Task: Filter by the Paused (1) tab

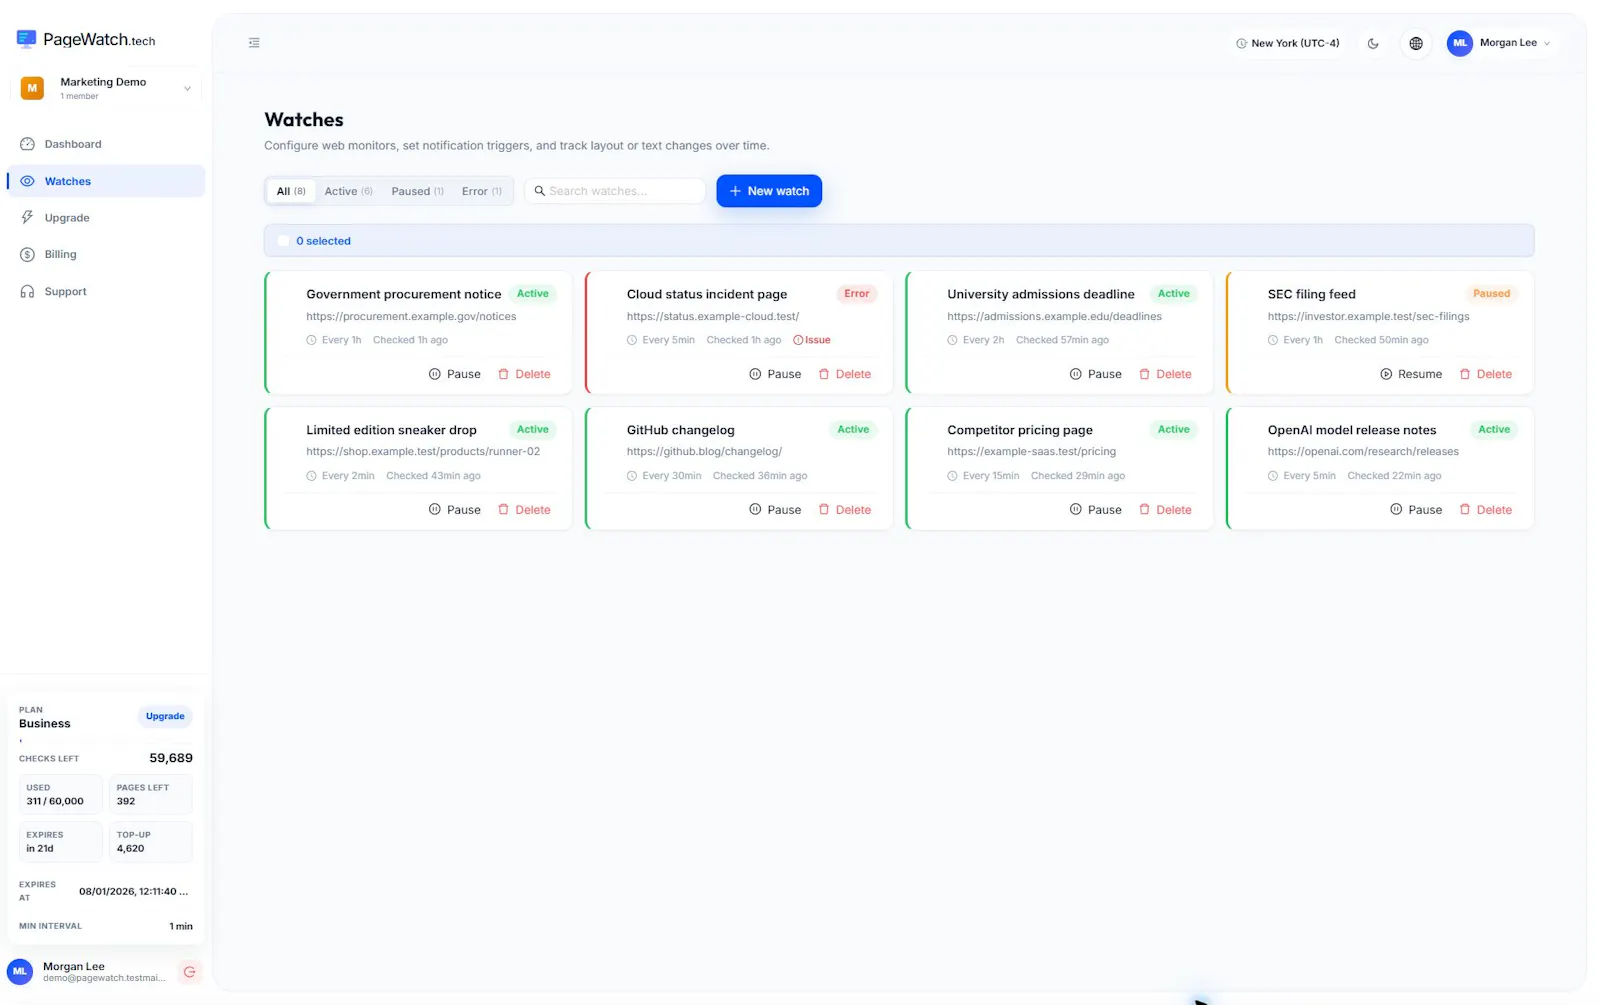Action: [417, 191]
